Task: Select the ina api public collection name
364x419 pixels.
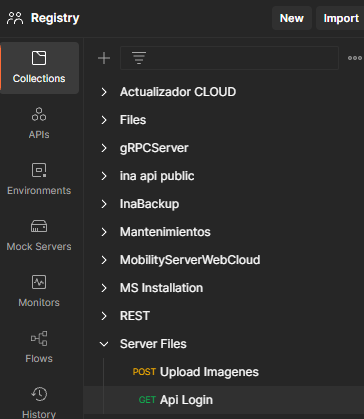Action: point(157,176)
